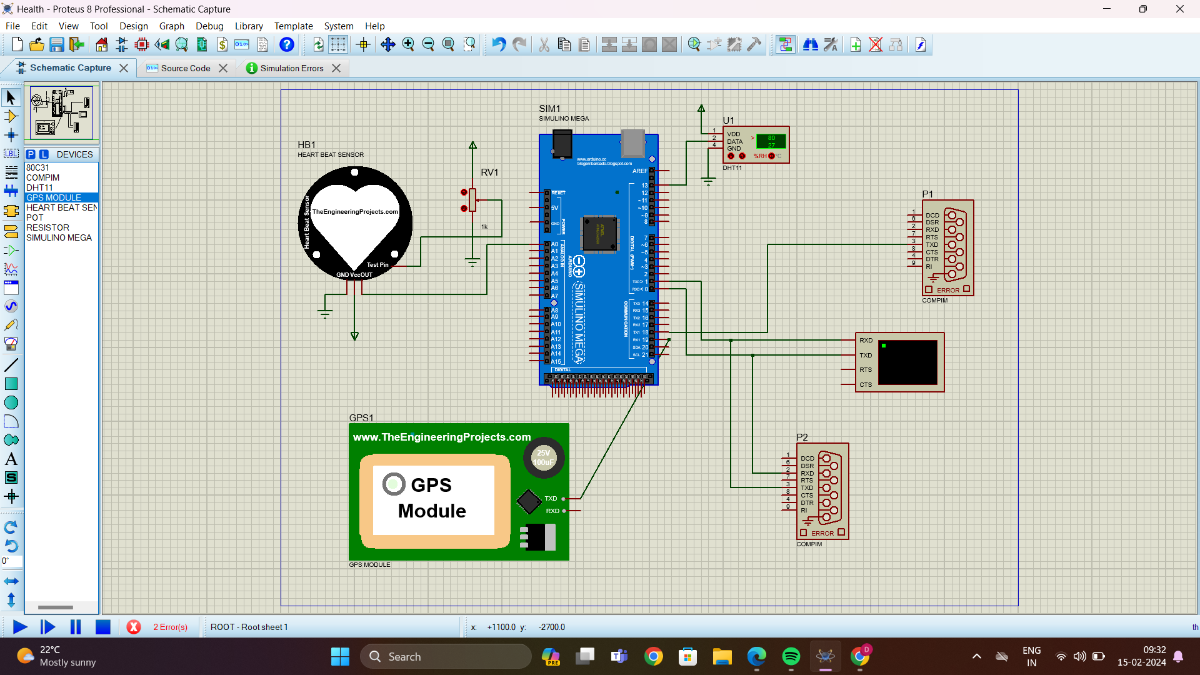Viewport: 1200px width, 675px height.
Task: Pause the simulation
Action: coord(75,627)
